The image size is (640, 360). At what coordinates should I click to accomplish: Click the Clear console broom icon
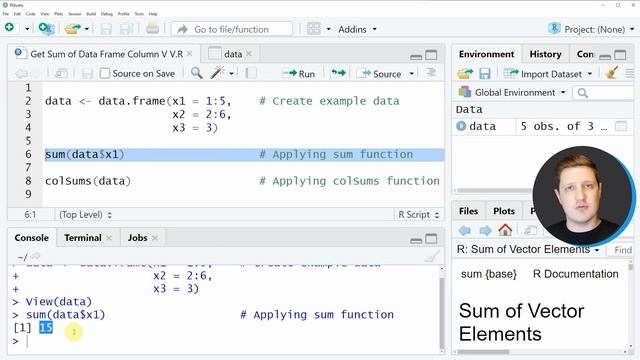coord(432,256)
